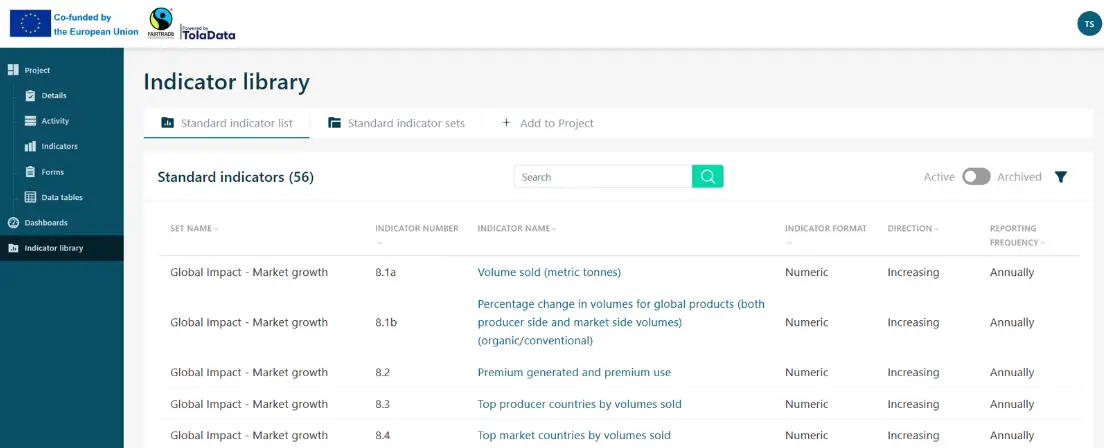Open Premium generated and premium use link

pyautogui.click(x=574, y=372)
